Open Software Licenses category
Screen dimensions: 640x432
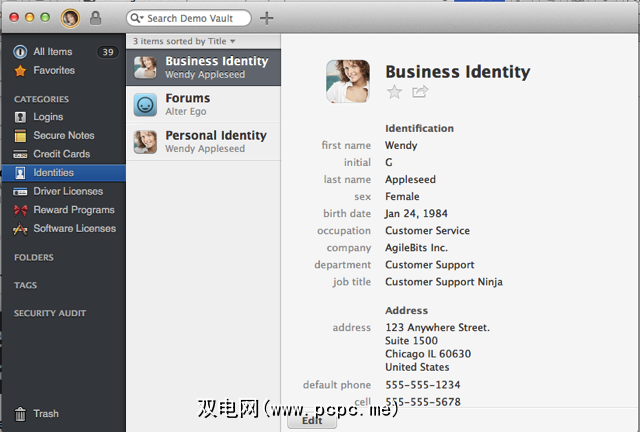point(74,228)
